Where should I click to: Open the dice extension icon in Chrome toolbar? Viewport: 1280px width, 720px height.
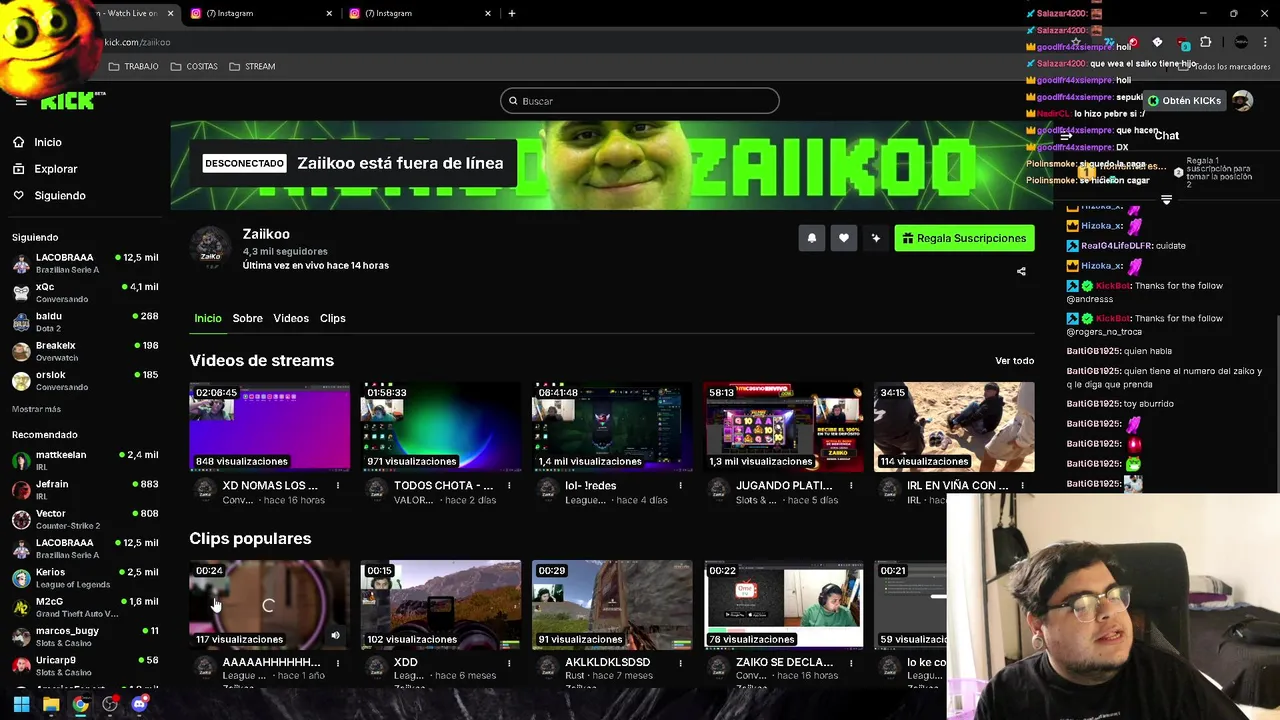(1157, 42)
